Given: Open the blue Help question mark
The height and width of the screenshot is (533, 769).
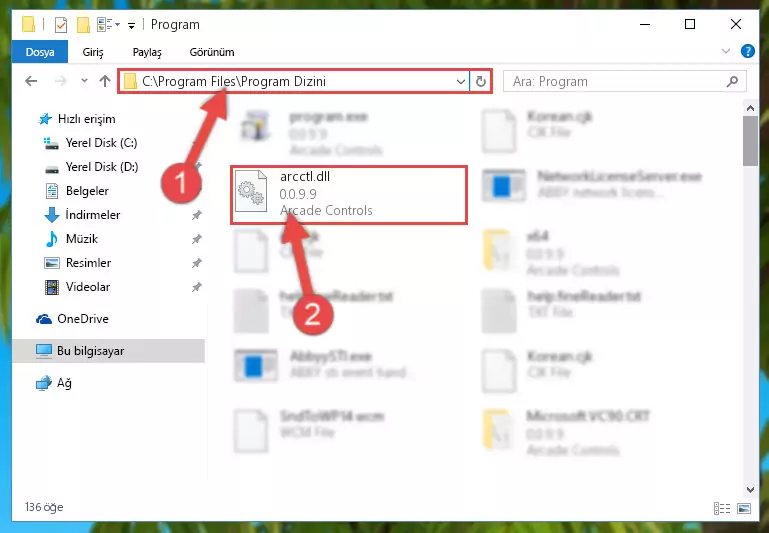Looking at the screenshot, I should (x=747, y=51).
